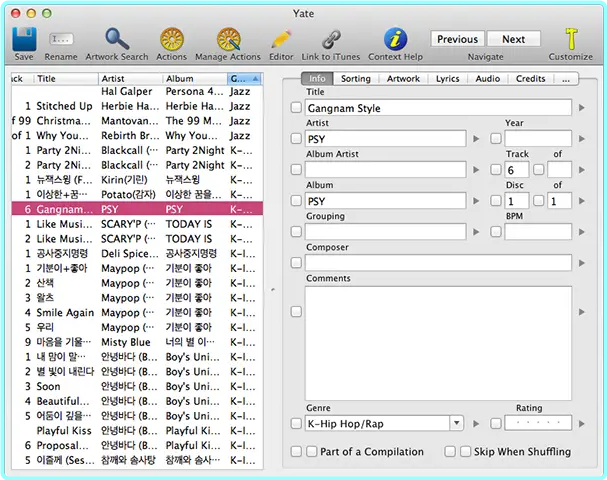The height and width of the screenshot is (480, 607).
Task: Open the Genre combo box dropdown arrow
Action: tap(456, 423)
